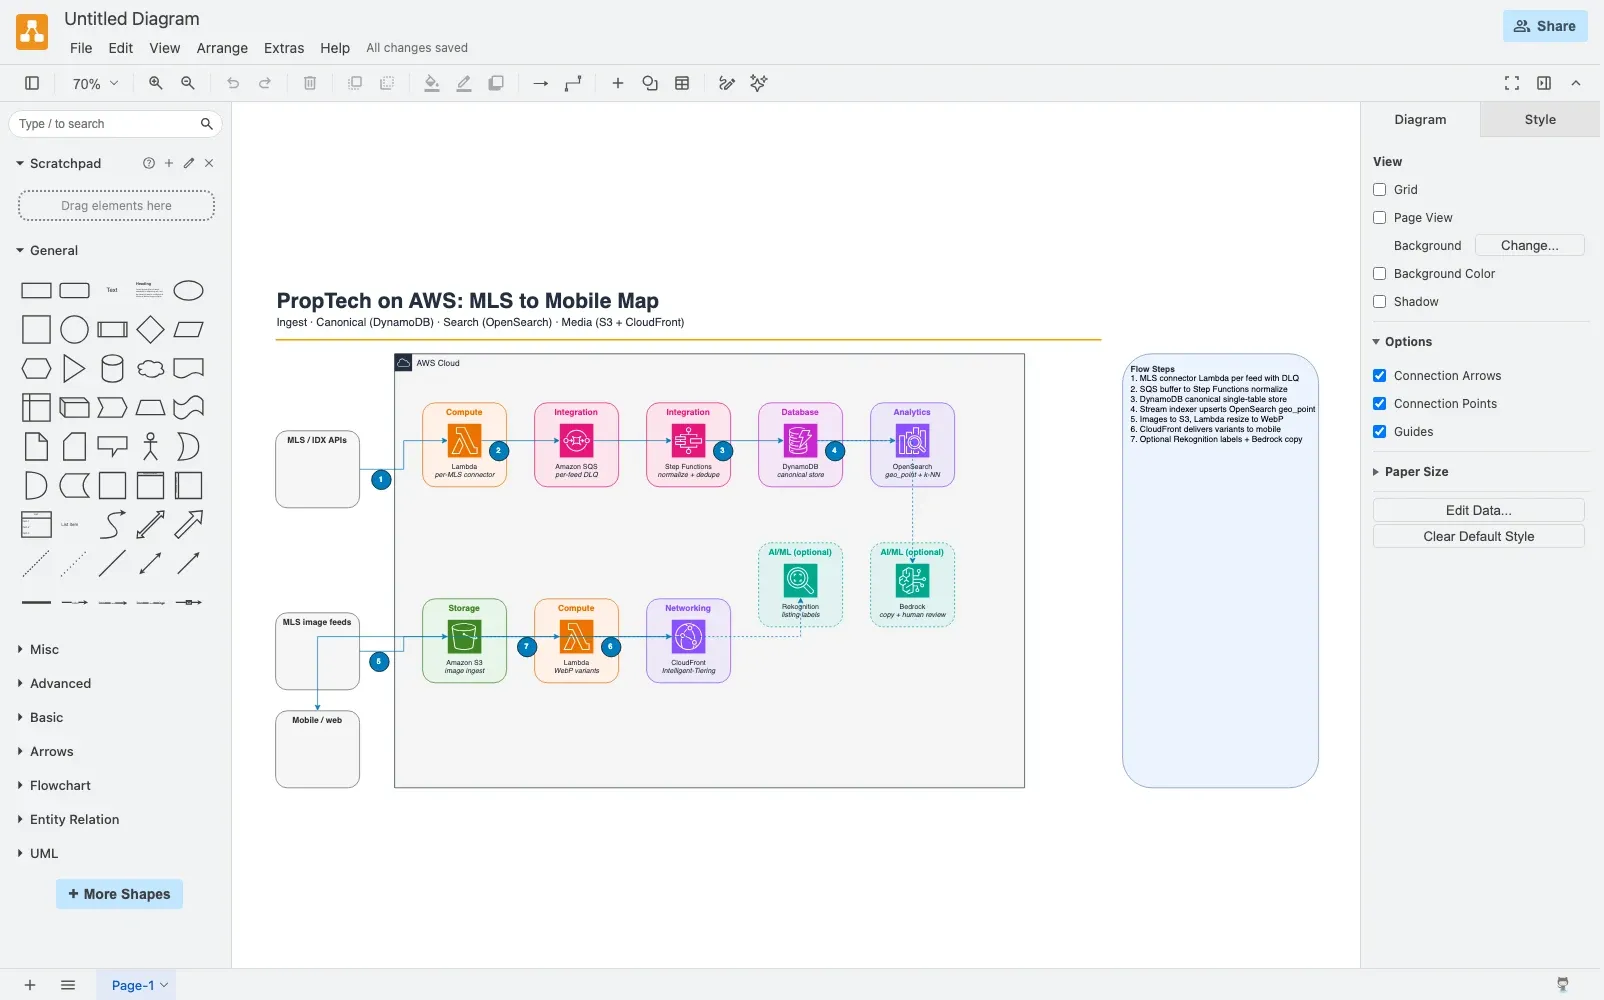Uncheck Connection Arrows option
This screenshot has width=1604, height=1000.
pos(1380,376)
